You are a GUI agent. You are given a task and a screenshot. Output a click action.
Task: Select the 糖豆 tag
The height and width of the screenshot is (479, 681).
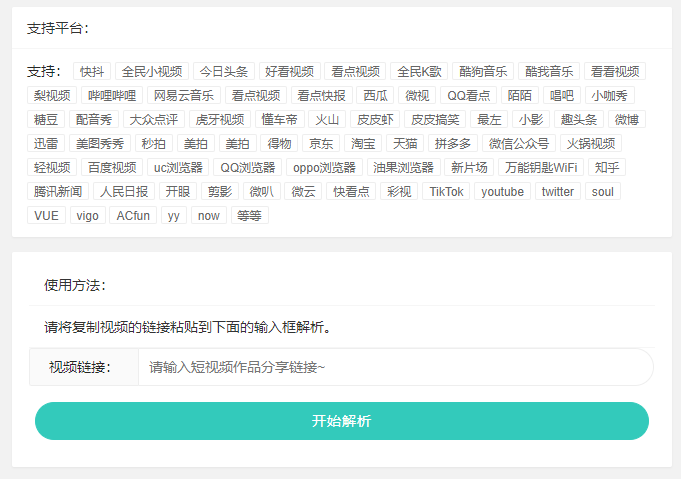pos(46,119)
